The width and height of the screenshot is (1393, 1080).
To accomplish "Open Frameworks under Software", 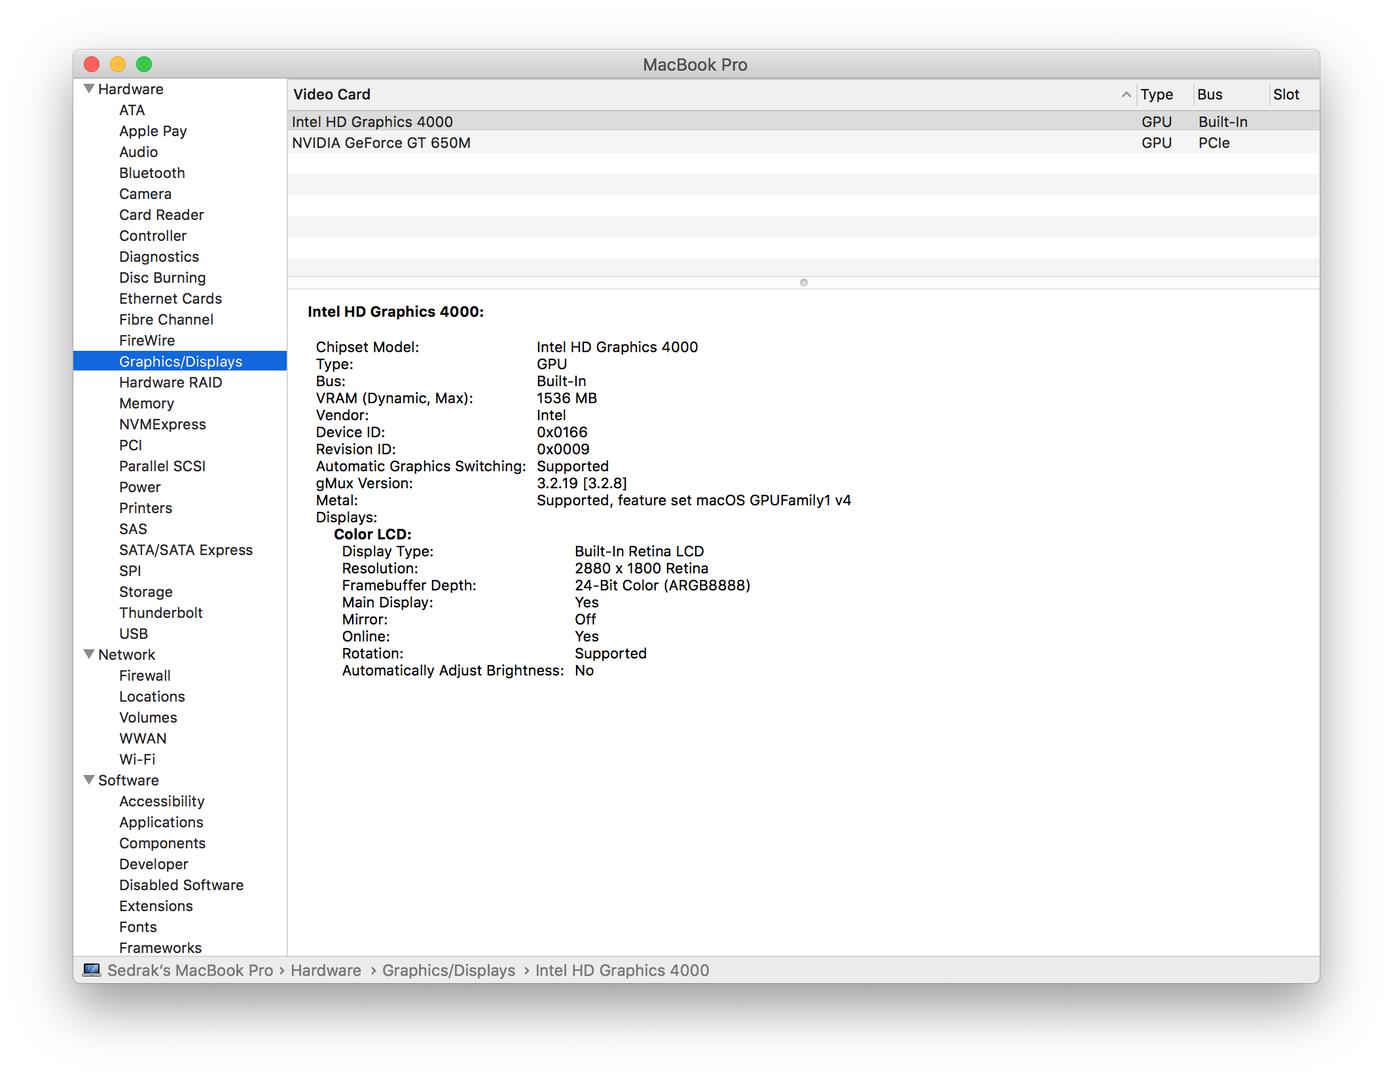I will tap(160, 949).
